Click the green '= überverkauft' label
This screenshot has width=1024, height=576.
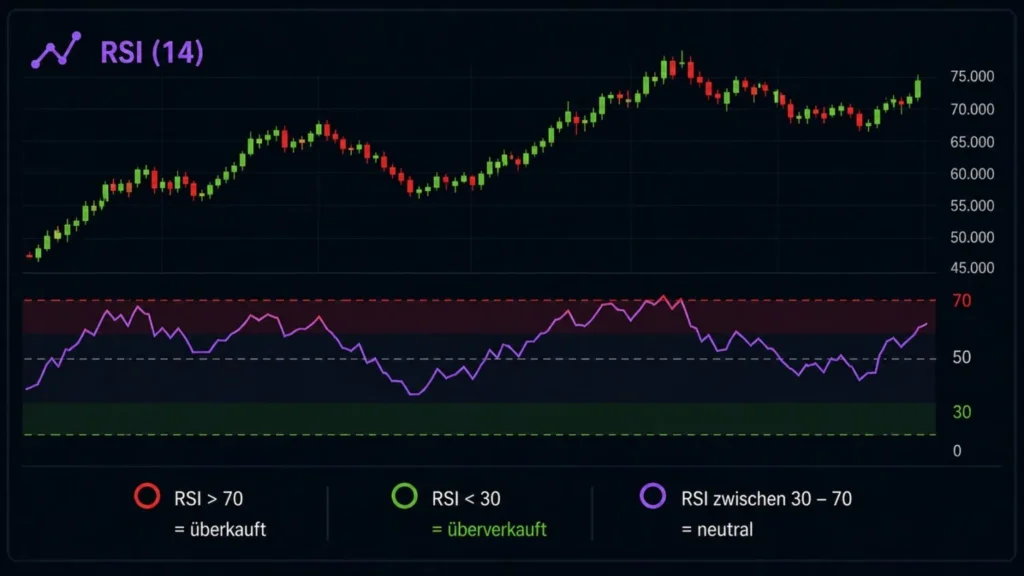point(489,529)
